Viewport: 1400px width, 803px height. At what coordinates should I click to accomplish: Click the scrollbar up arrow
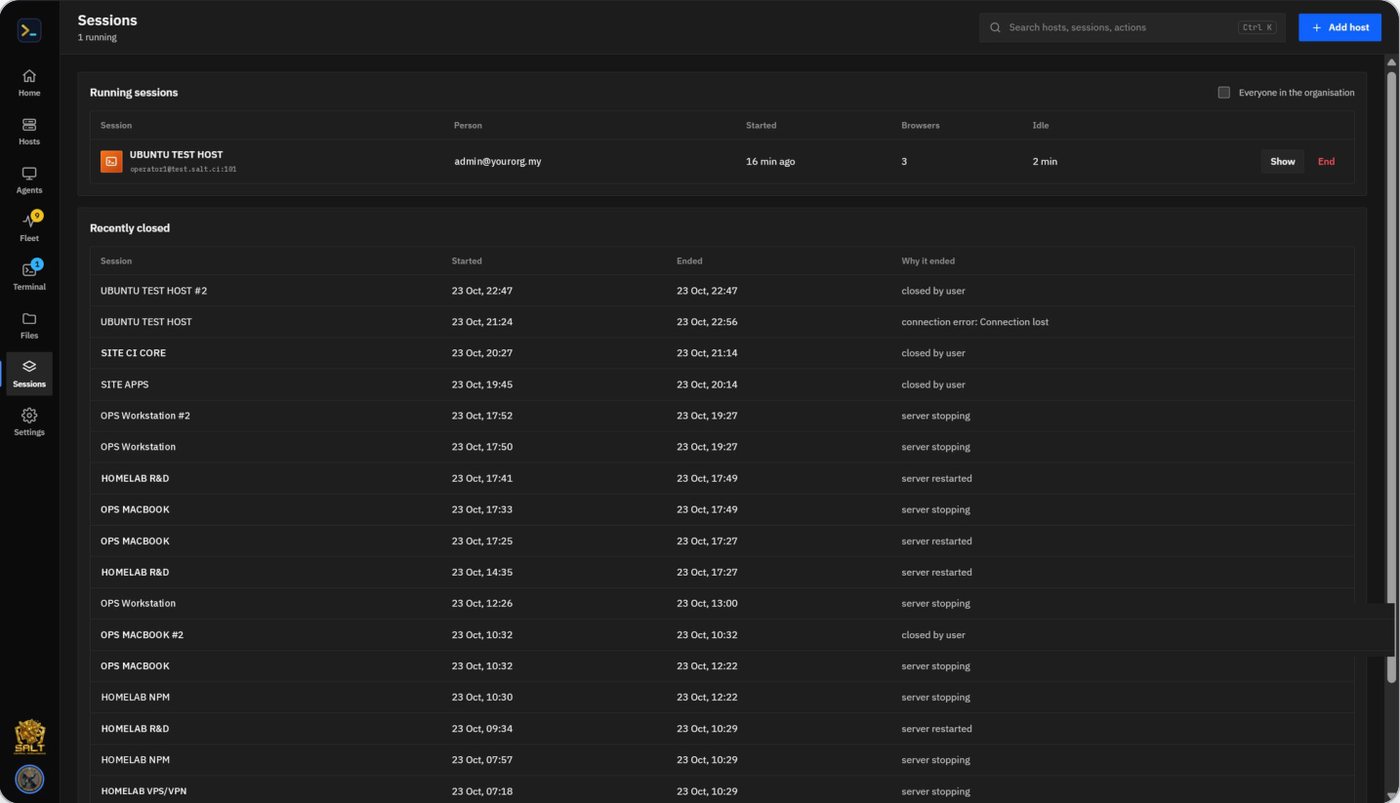tap(1391, 62)
